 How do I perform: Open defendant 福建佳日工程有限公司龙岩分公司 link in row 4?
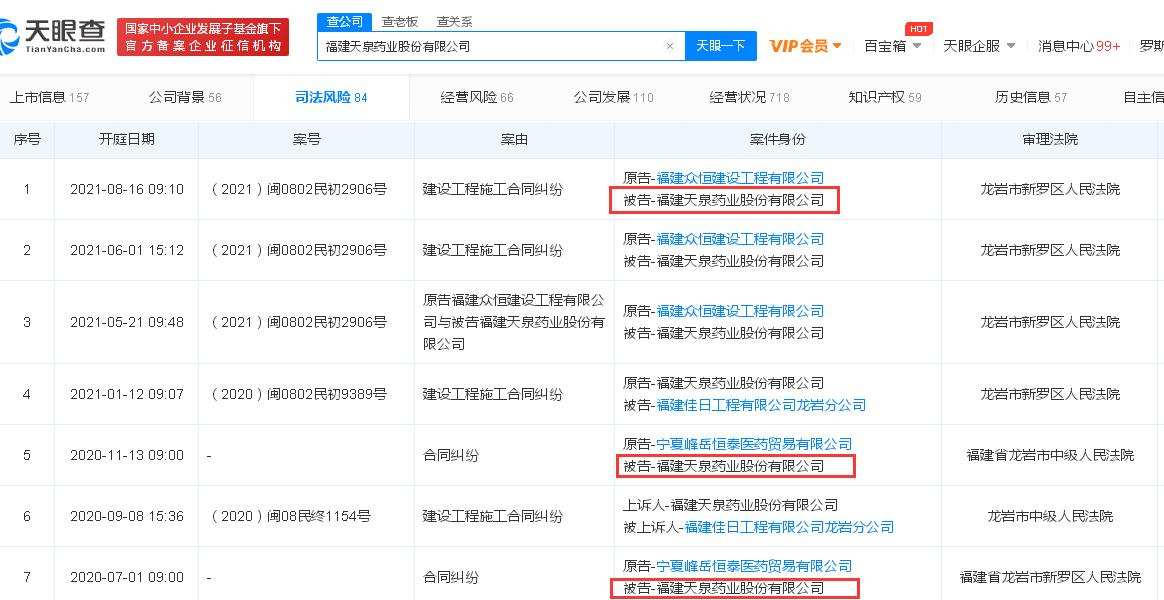(761, 405)
